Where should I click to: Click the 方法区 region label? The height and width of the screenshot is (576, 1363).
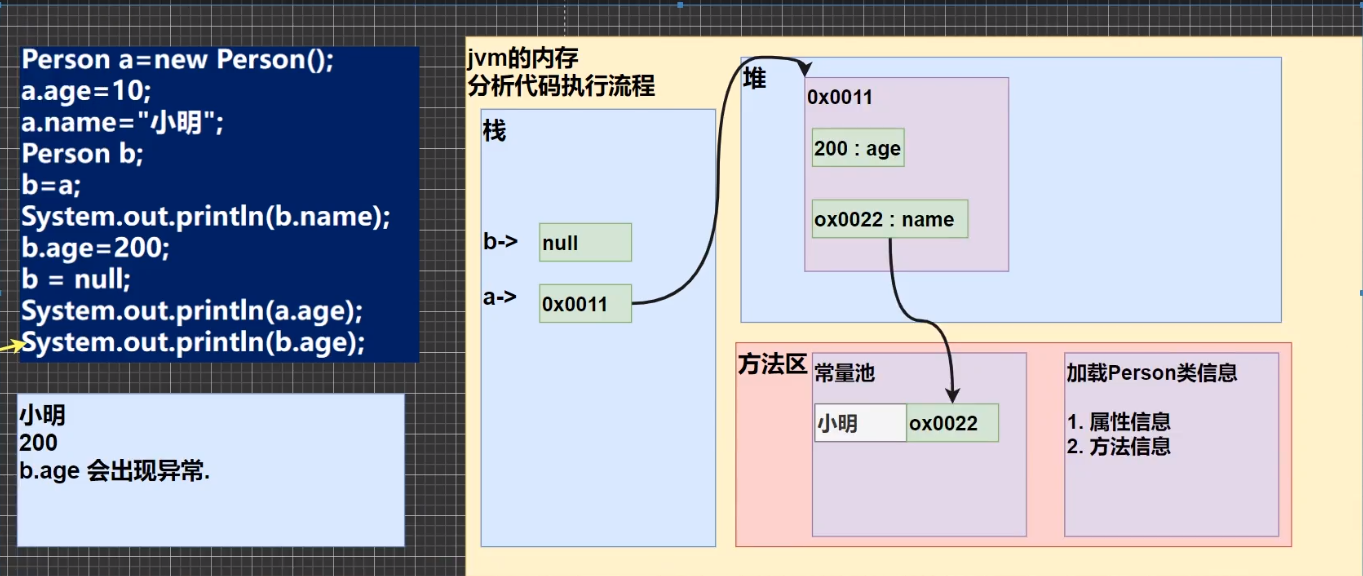[771, 365]
